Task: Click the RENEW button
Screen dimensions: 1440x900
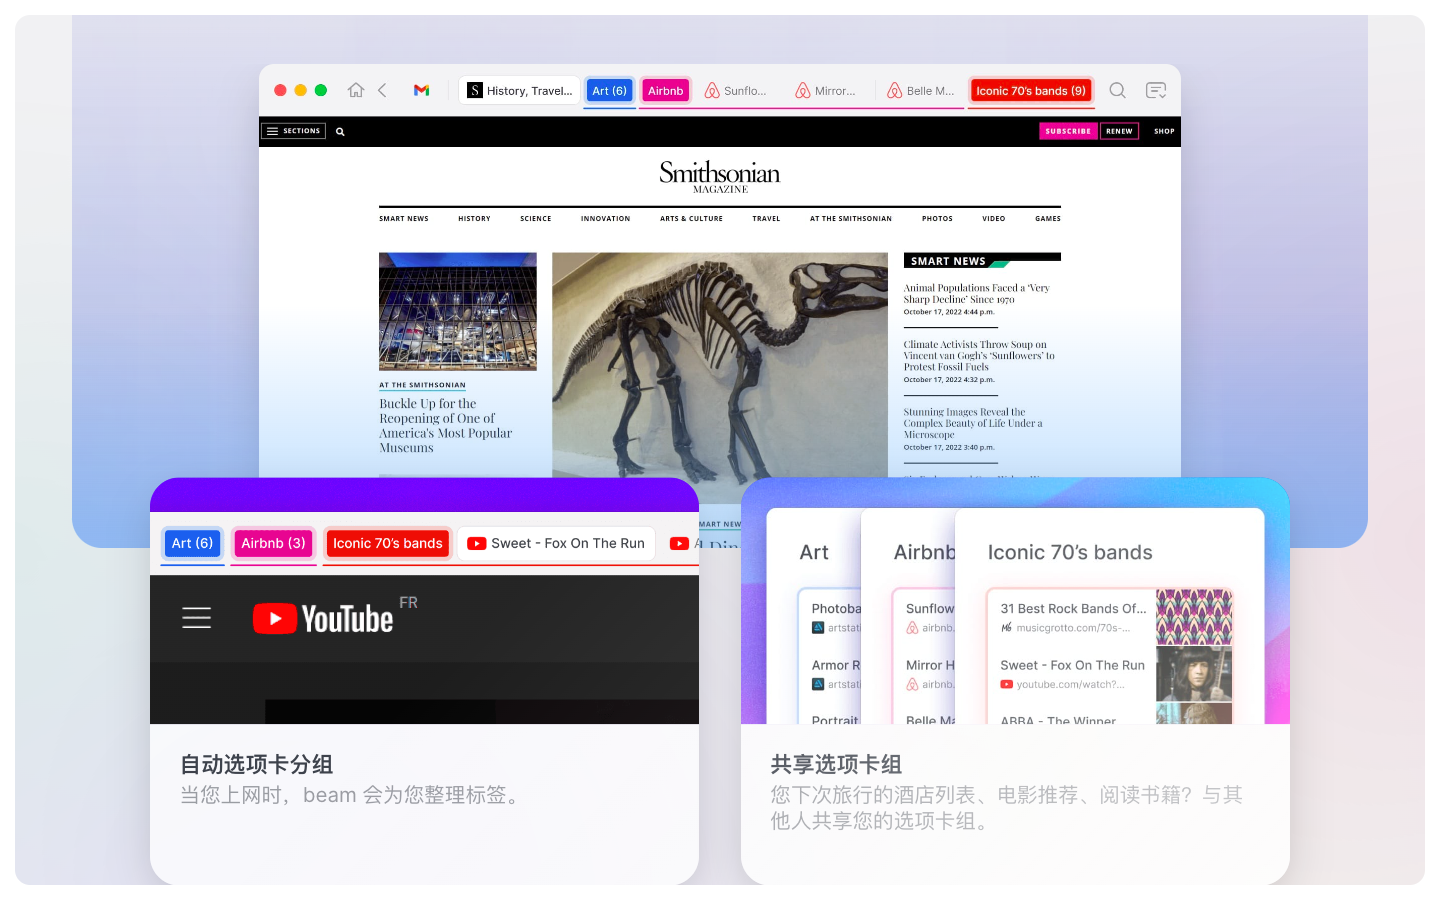Action: (1119, 131)
